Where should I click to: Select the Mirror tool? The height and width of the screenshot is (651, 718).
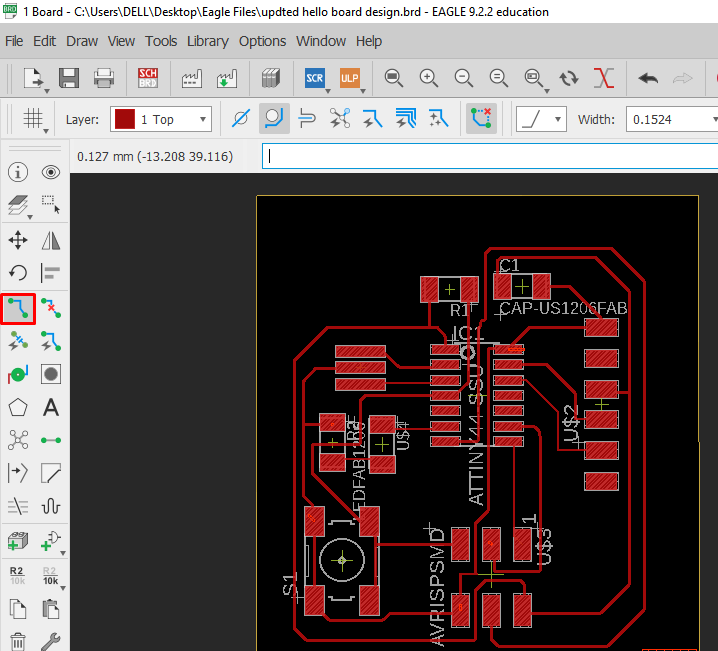coord(51,240)
